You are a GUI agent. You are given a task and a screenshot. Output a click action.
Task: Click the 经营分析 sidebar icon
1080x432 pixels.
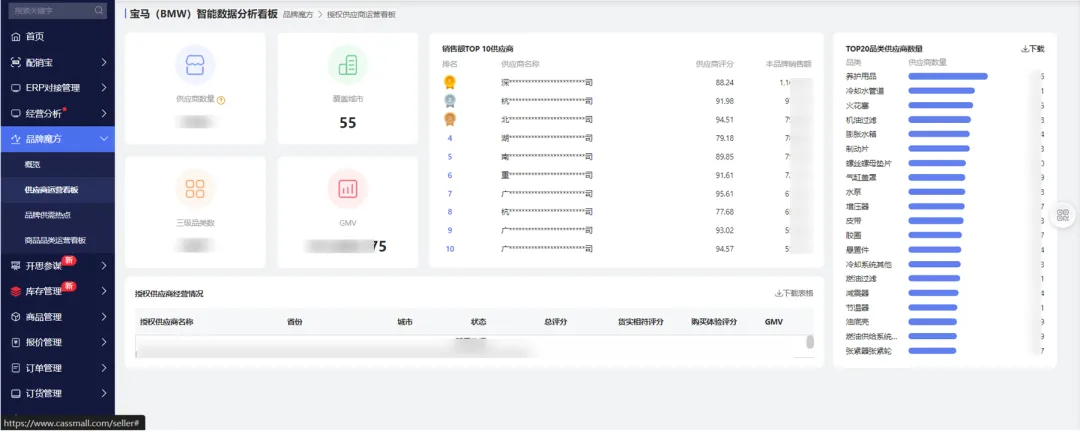16,113
